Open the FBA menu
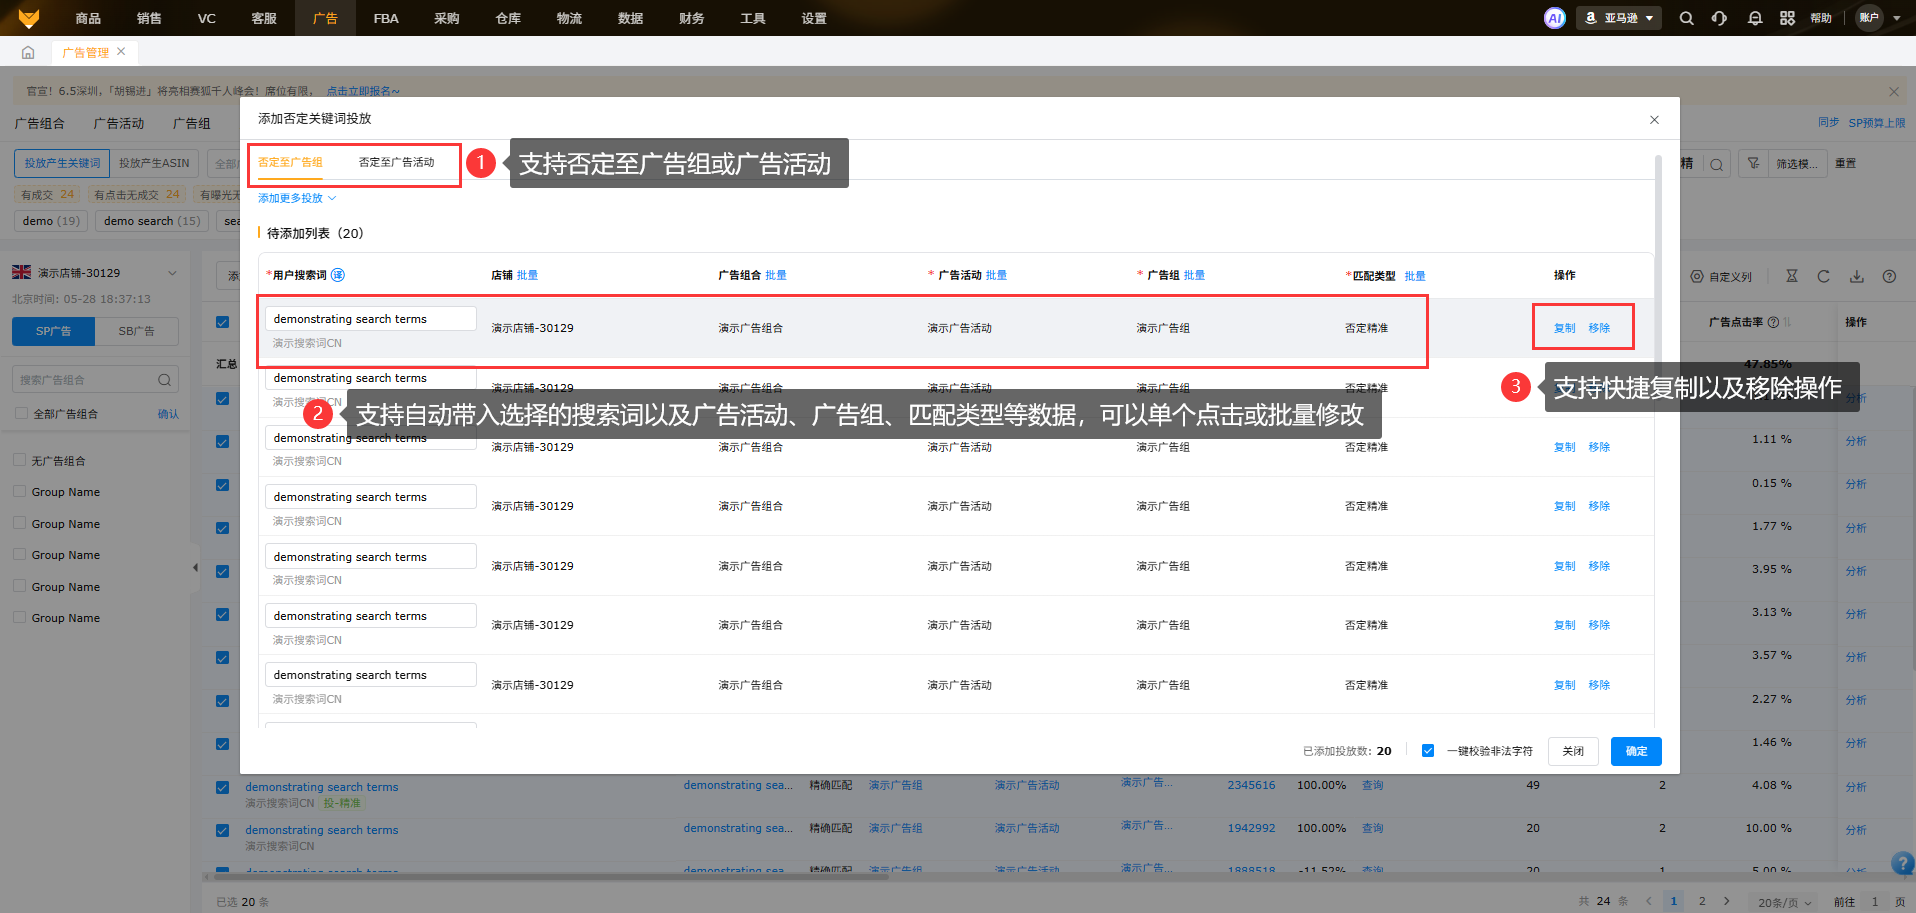 tap(386, 18)
